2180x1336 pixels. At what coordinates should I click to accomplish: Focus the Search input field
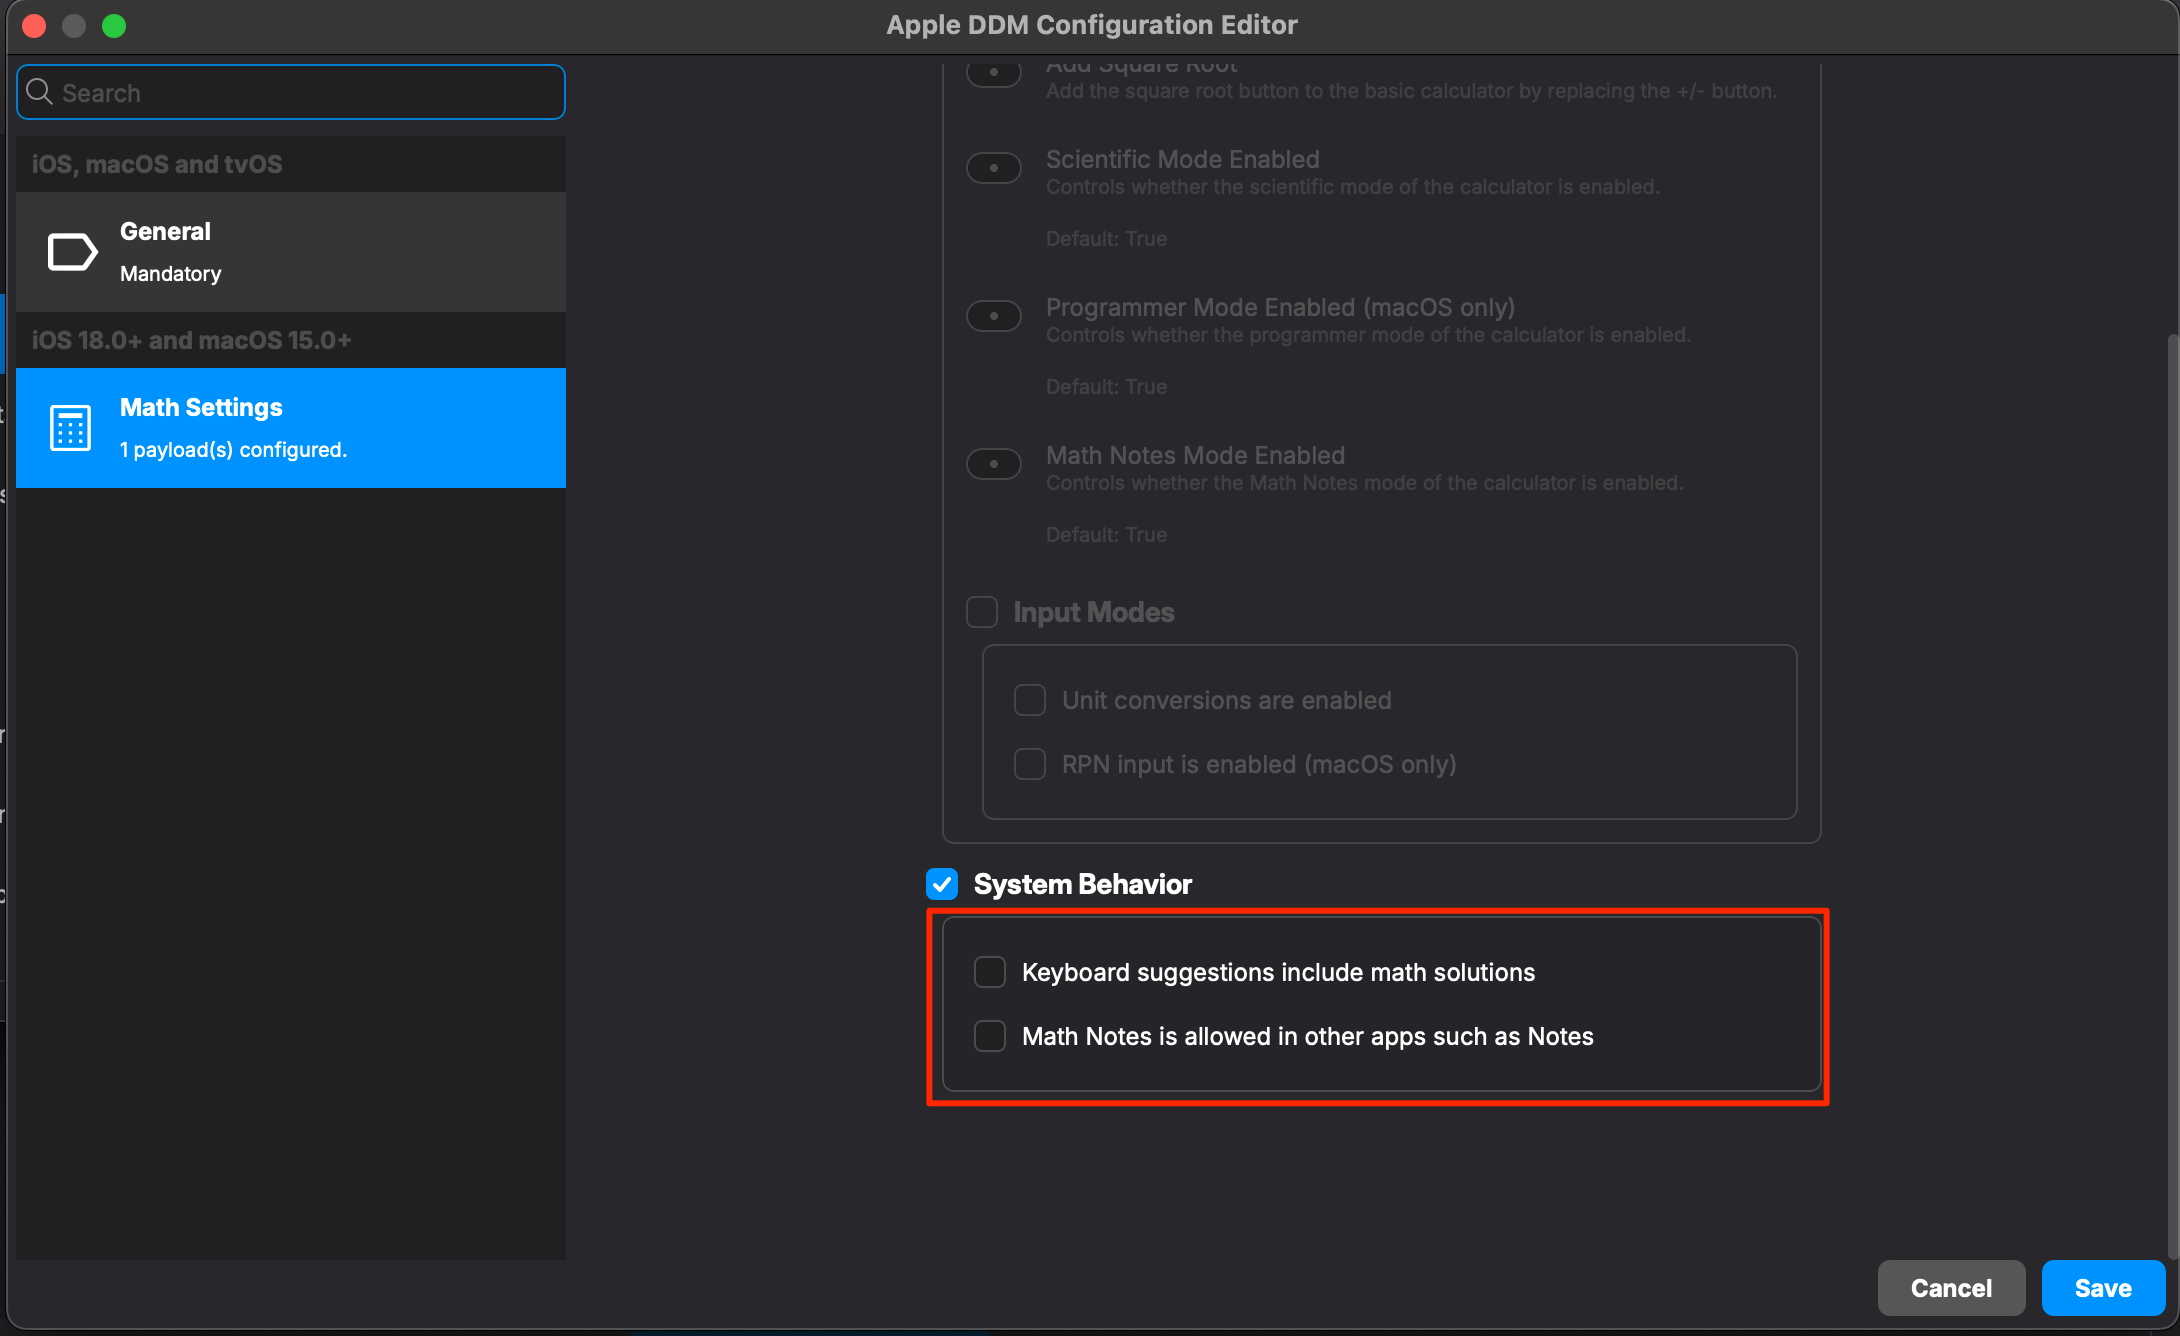(x=291, y=92)
